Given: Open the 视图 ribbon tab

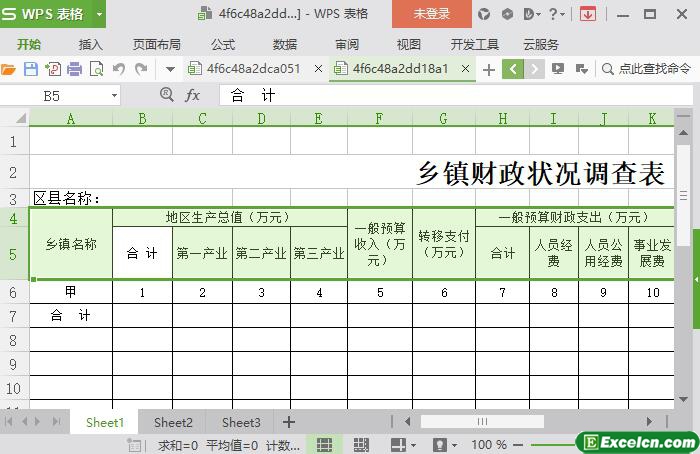Looking at the screenshot, I should pos(408,44).
